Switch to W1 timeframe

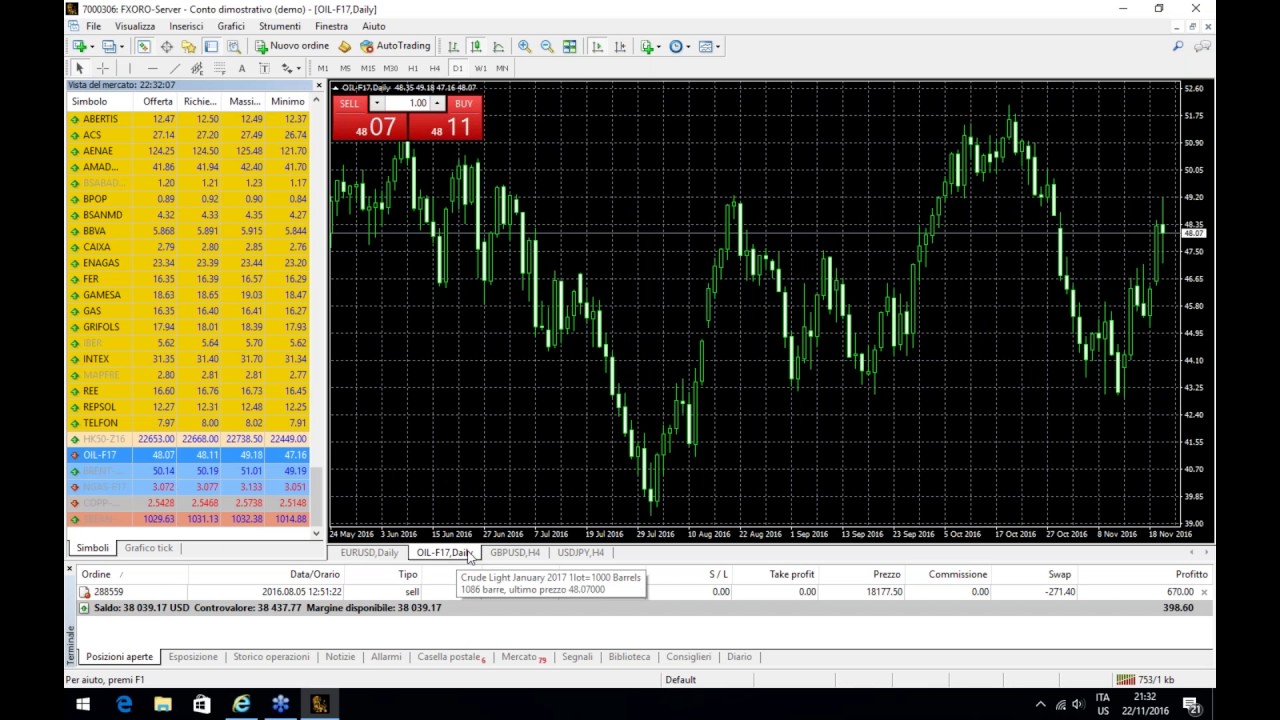point(480,68)
